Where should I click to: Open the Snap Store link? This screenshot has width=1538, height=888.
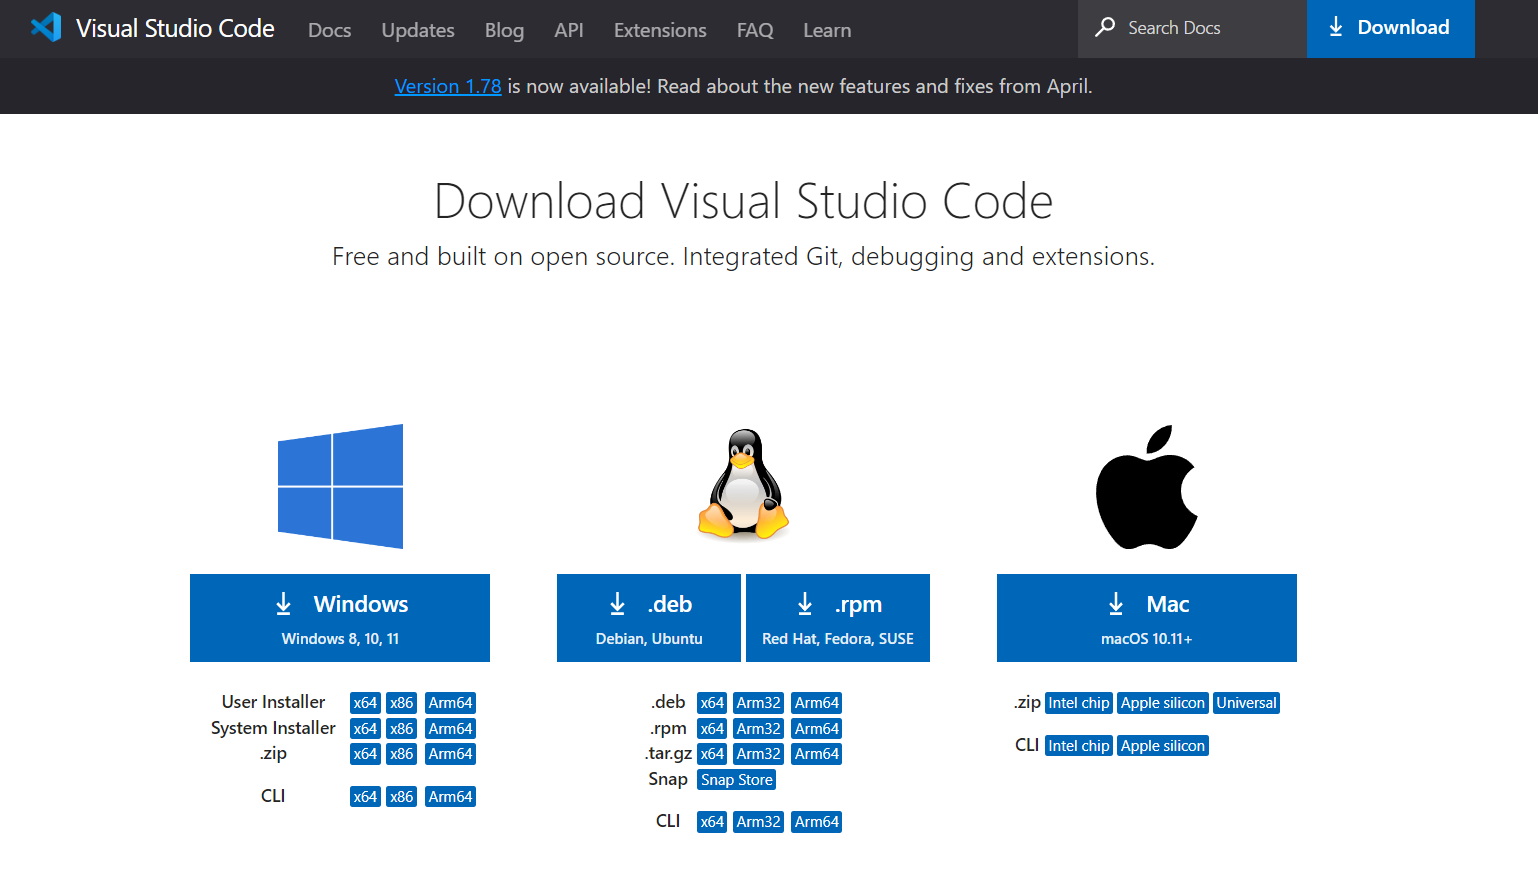(x=737, y=780)
